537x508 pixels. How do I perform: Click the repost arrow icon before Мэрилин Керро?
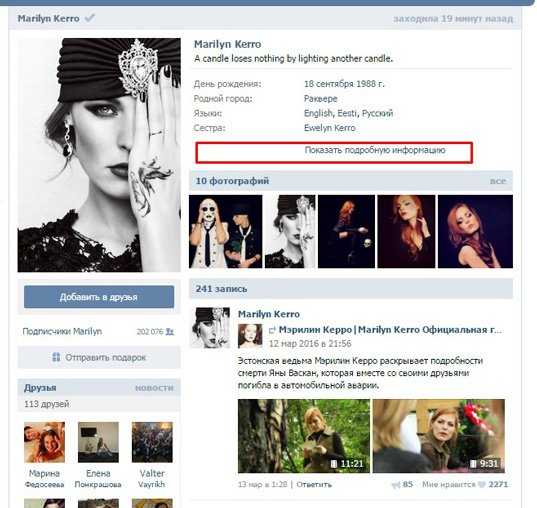click(272, 330)
